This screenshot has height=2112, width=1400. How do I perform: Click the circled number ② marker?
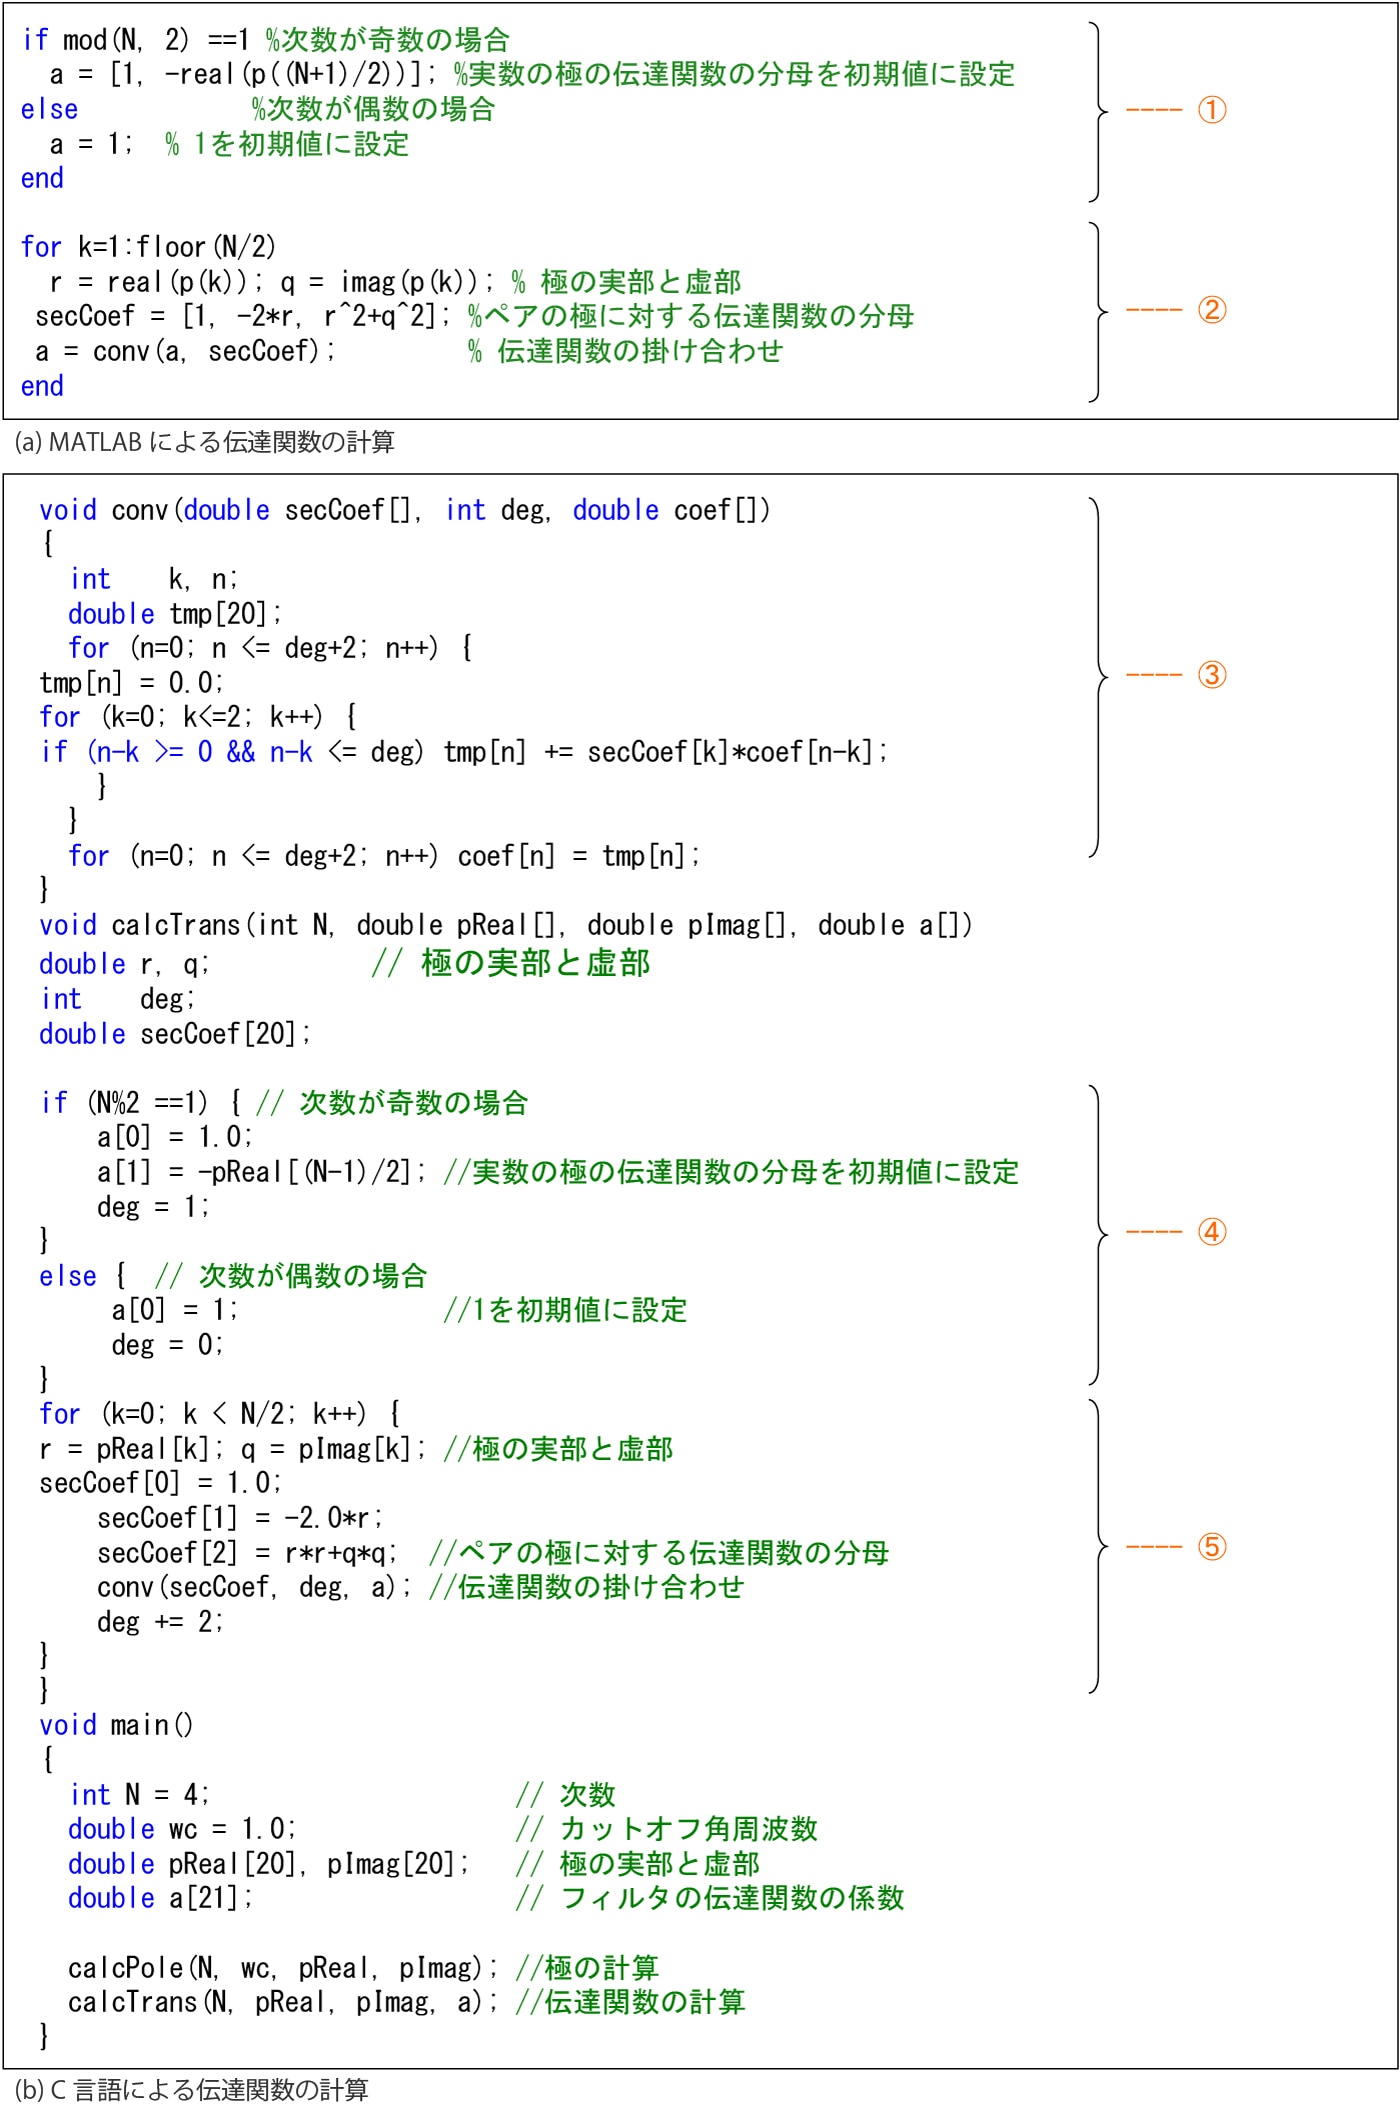click(1212, 310)
